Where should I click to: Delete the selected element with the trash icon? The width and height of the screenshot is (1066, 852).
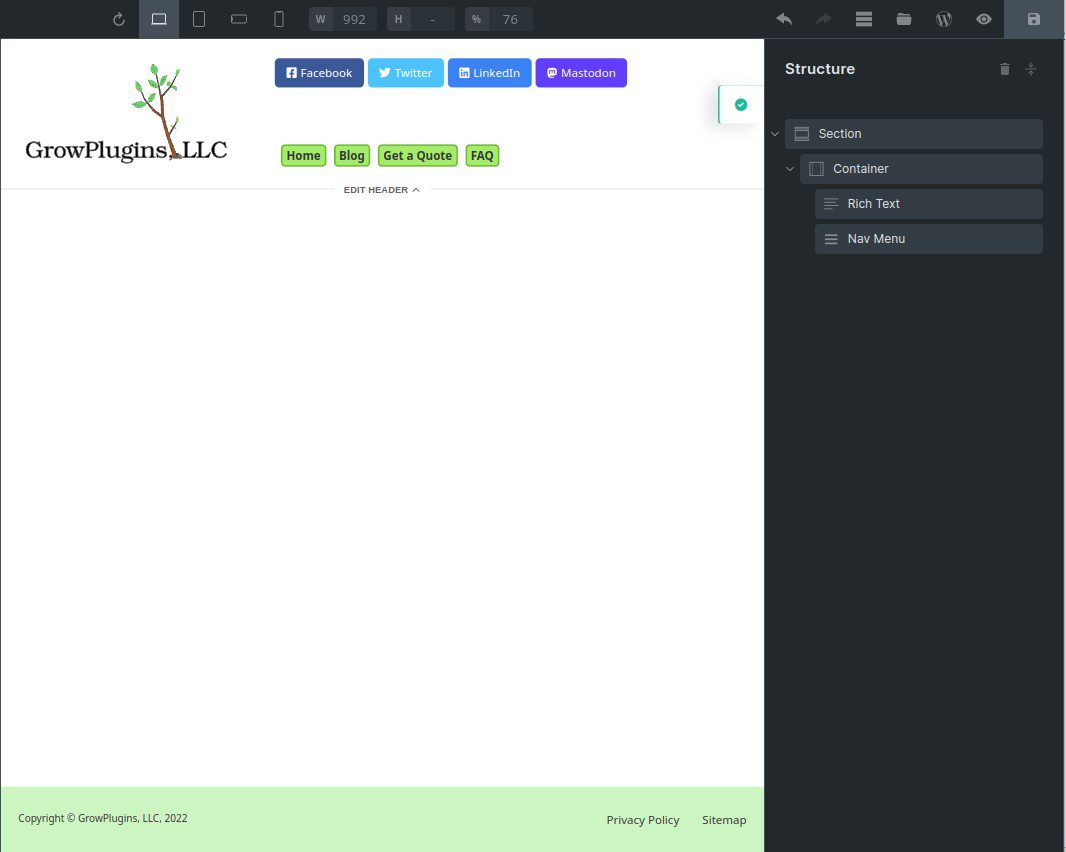[1004, 68]
